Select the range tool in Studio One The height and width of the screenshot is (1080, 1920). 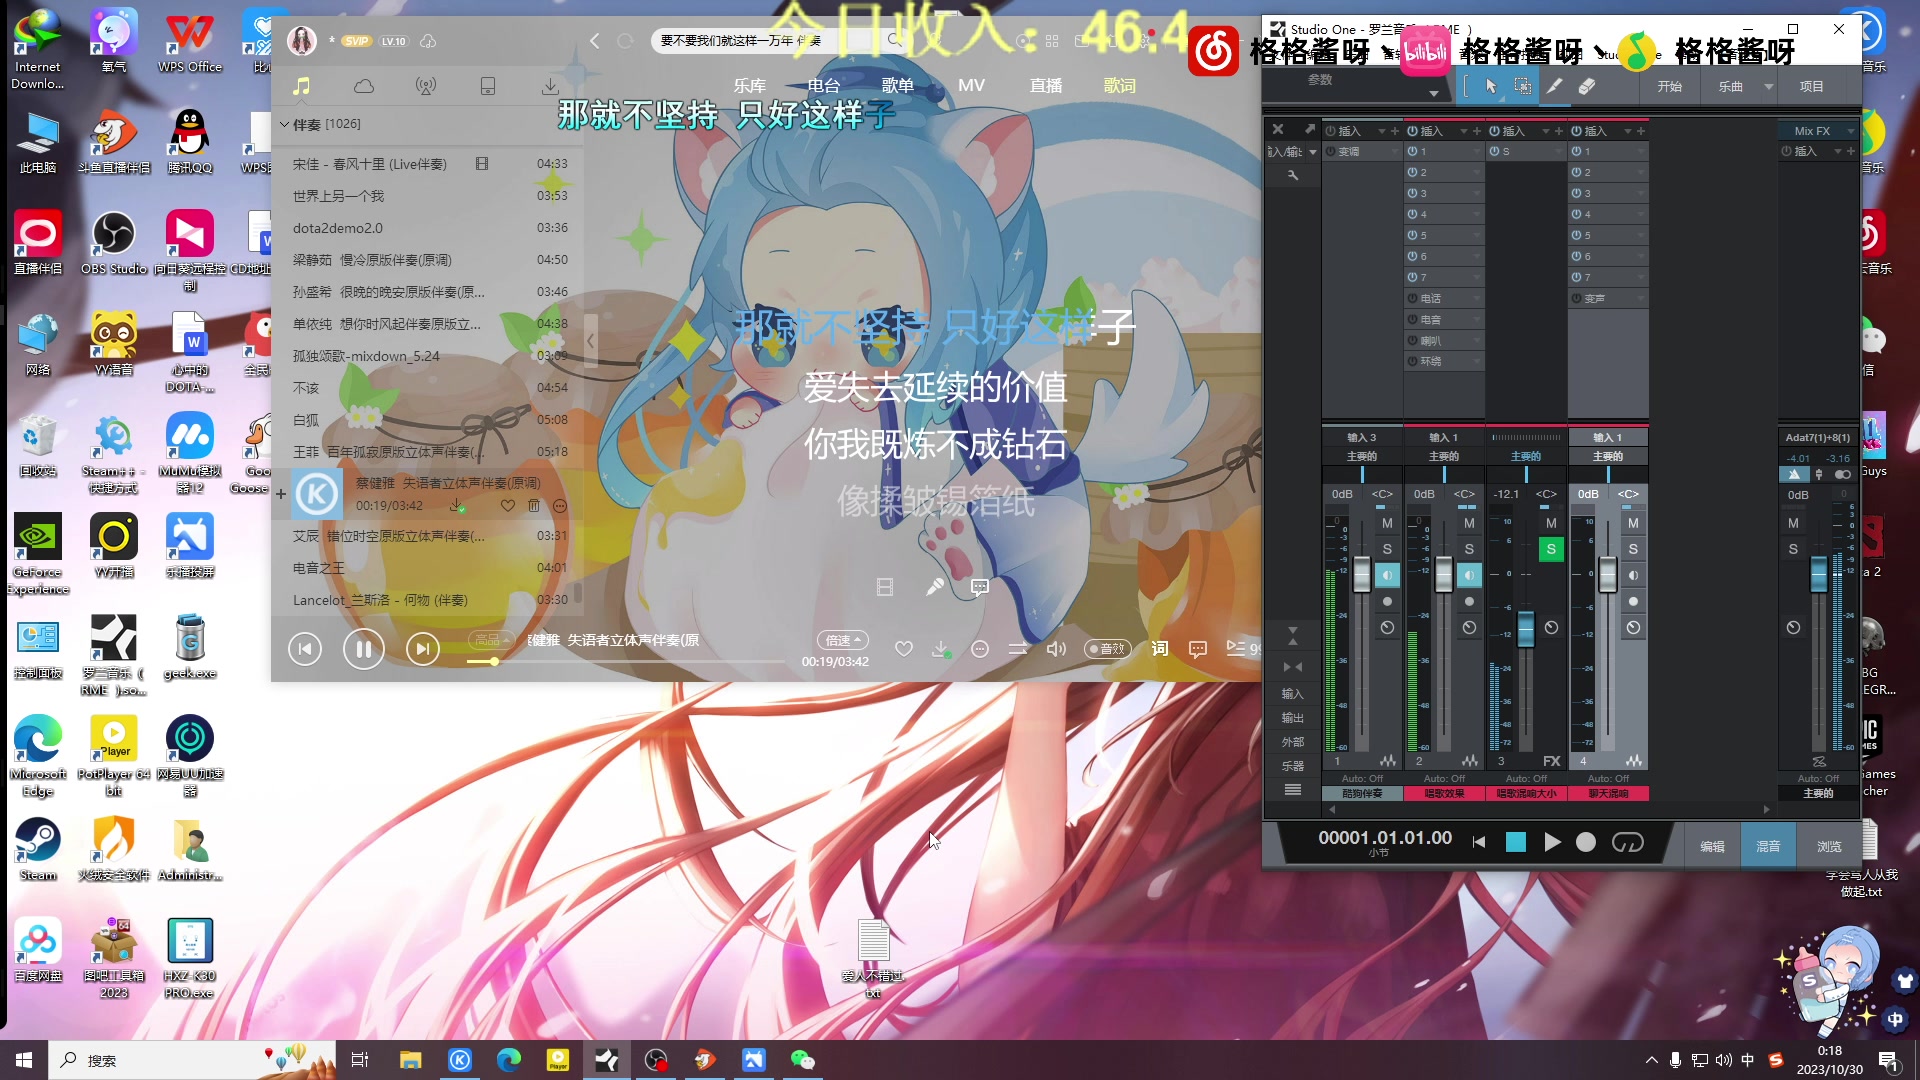[1522, 86]
